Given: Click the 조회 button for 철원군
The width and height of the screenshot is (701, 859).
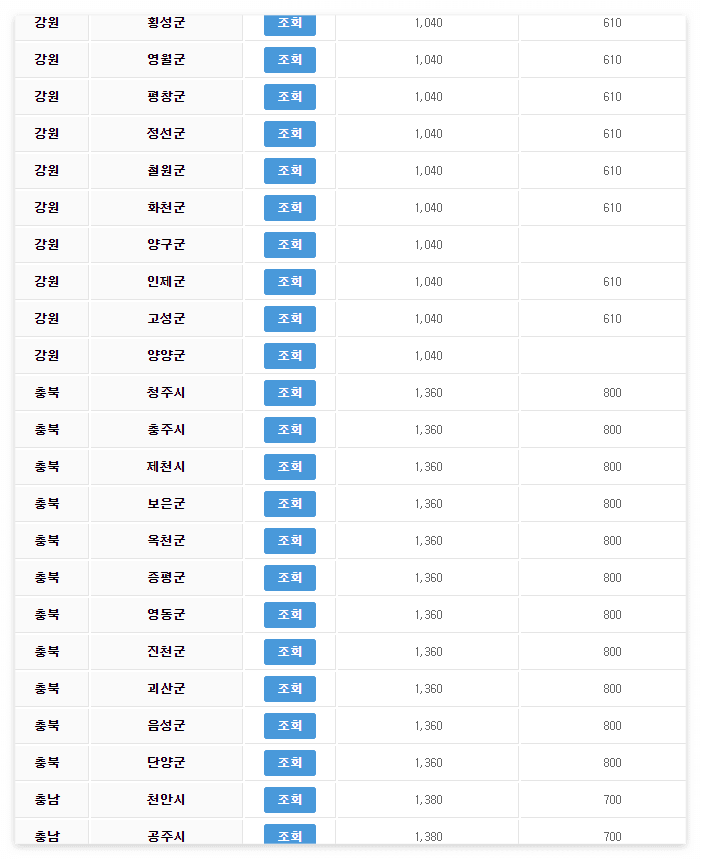Looking at the screenshot, I should coord(289,171).
